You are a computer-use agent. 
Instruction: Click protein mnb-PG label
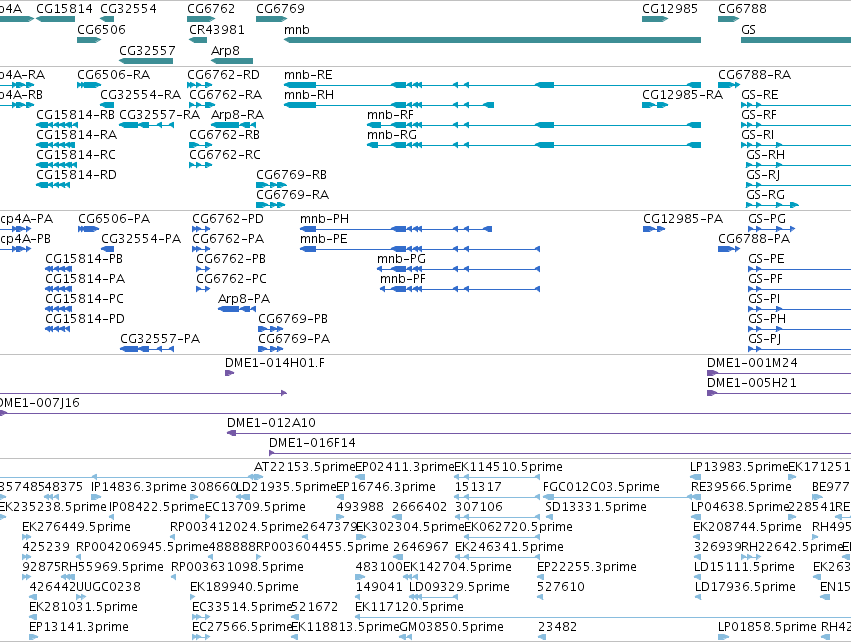402,259
